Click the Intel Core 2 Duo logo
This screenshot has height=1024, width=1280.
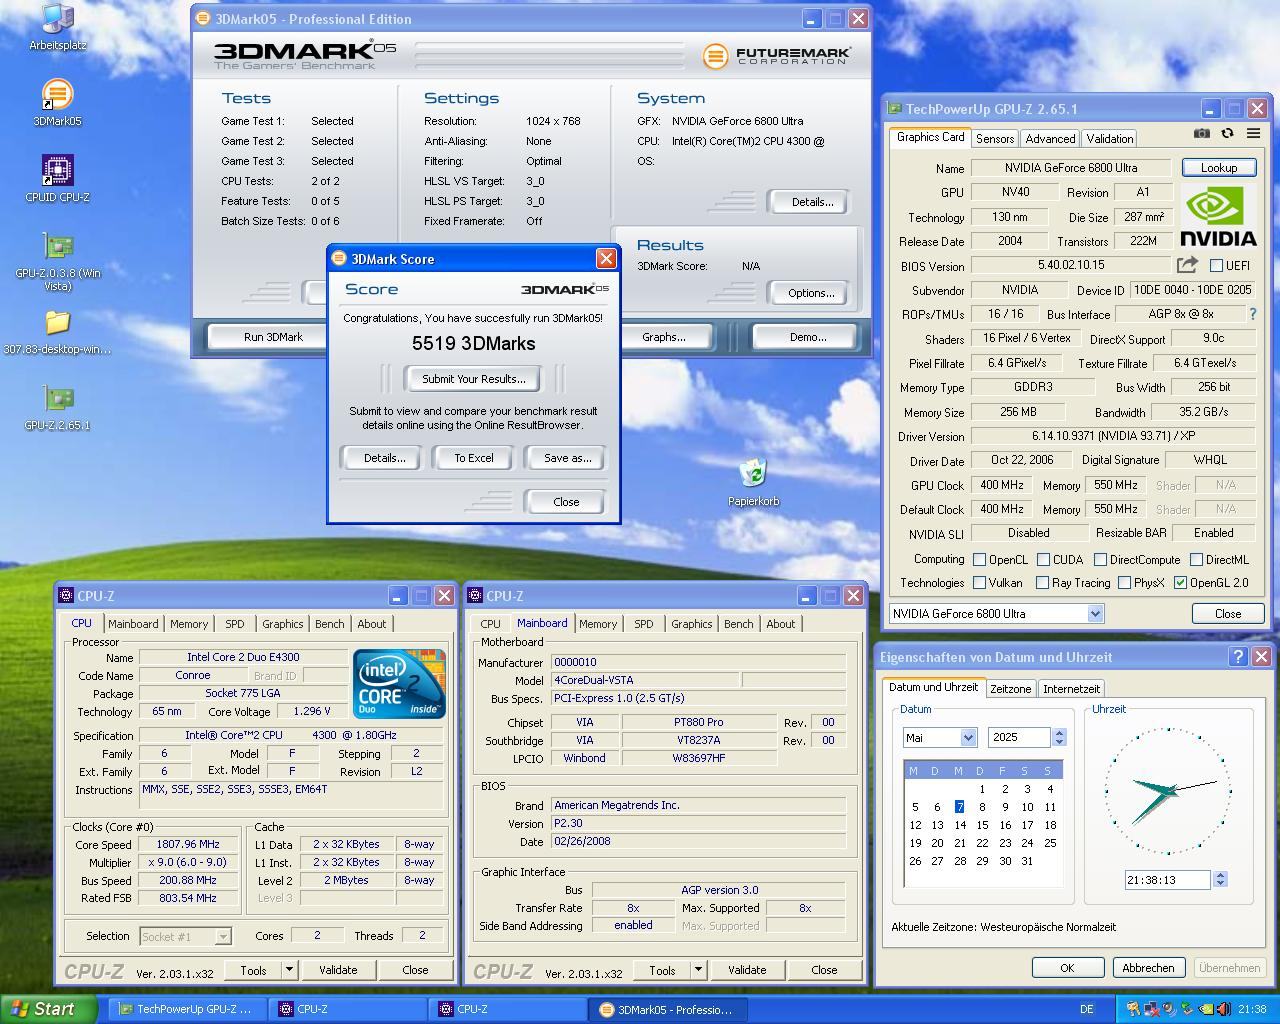(399, 683)
